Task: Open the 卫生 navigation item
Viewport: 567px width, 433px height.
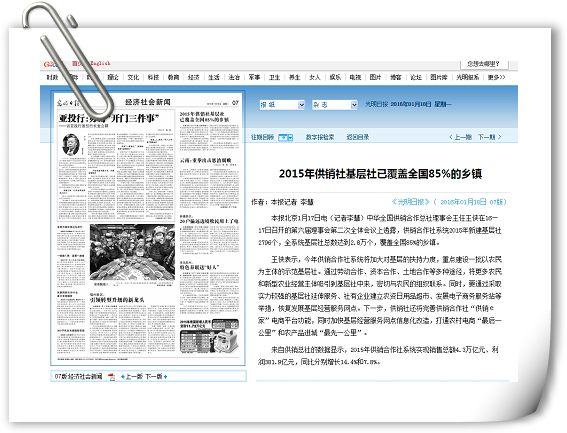Action: click(x=274, y=77)
